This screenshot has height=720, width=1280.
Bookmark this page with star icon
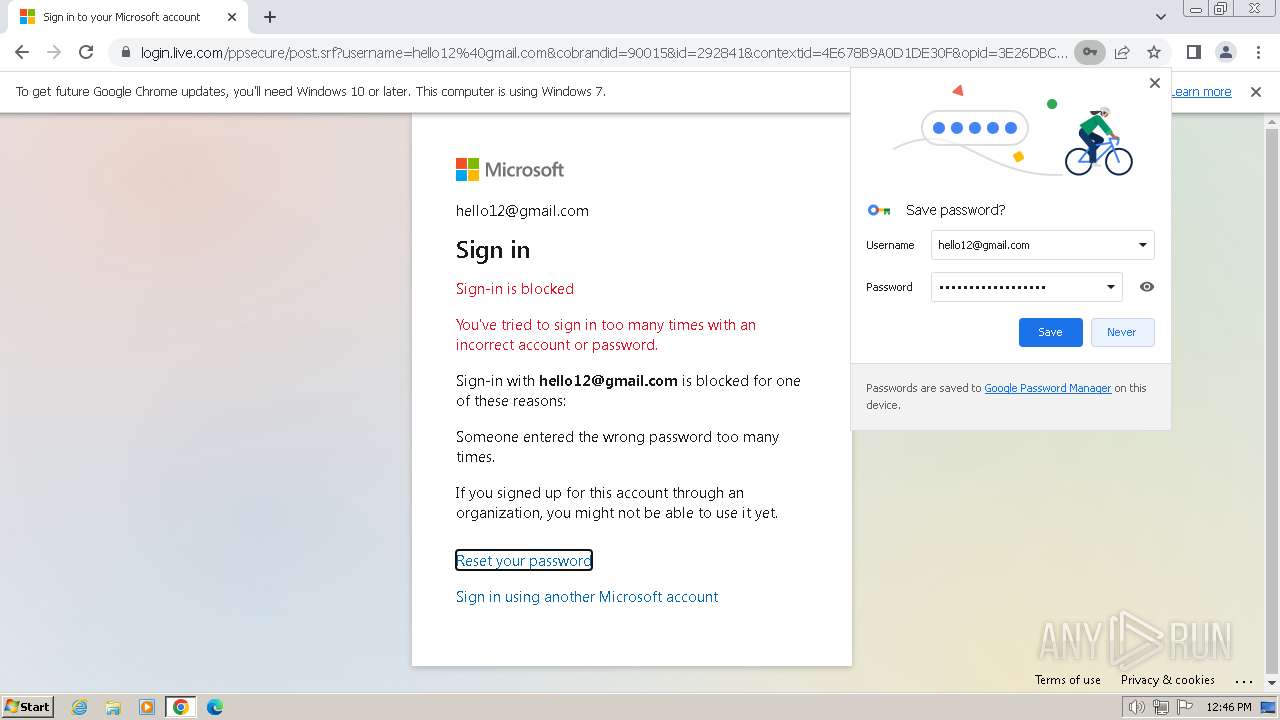click(x=1154, y=52)
